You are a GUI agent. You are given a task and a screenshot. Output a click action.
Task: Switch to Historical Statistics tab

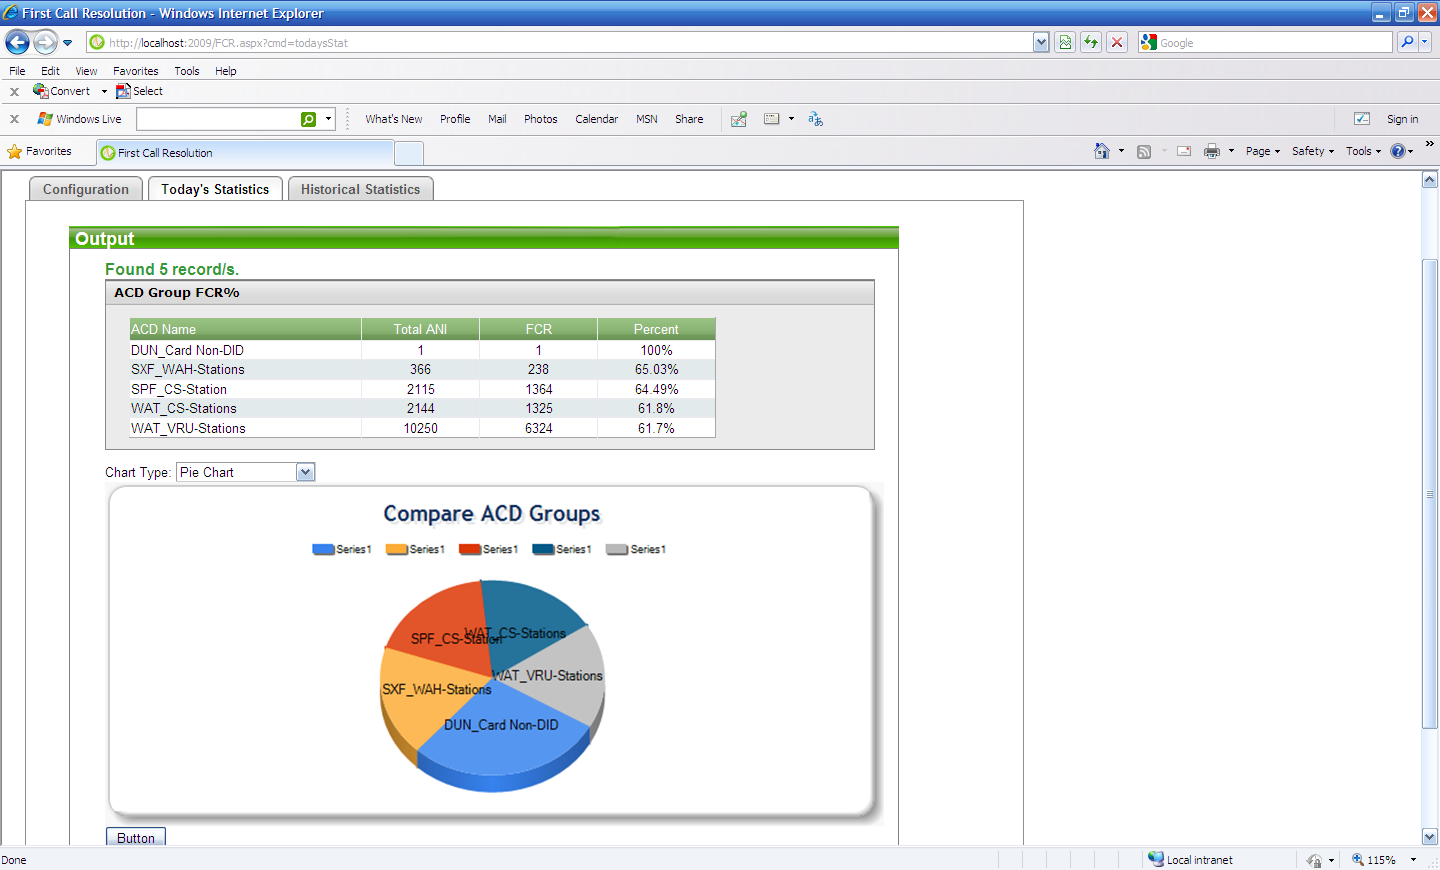click(x=360, y=189)
